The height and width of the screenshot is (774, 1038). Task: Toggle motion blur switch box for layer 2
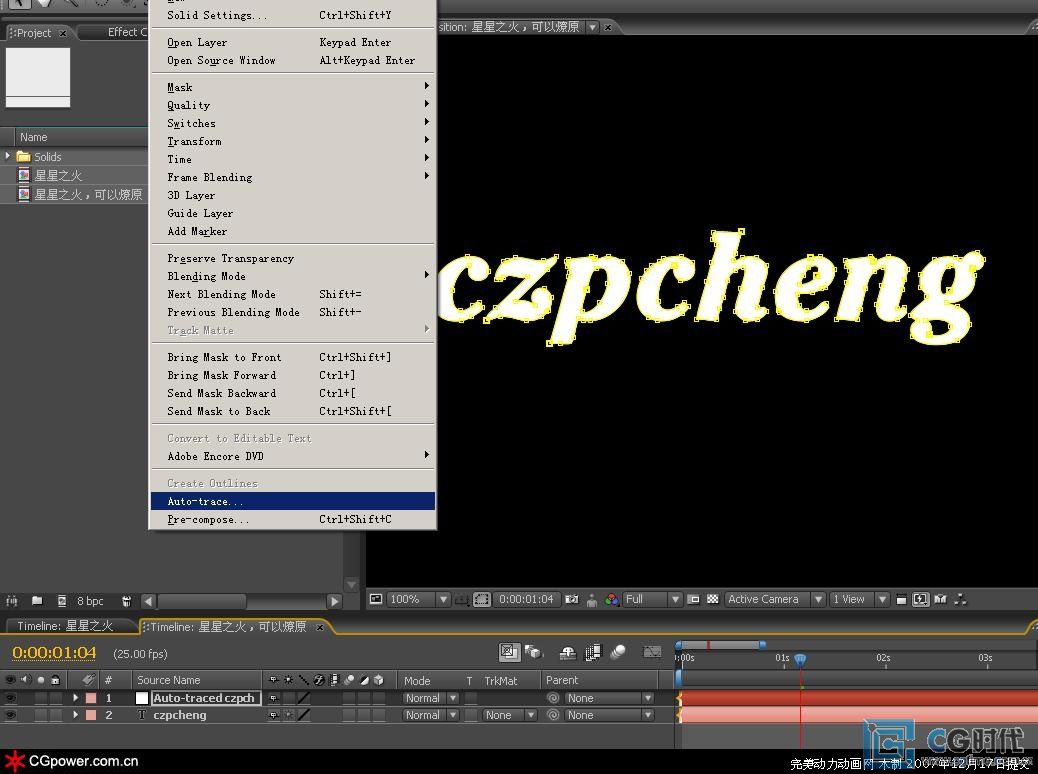pyautogui.click(x=349, y=715)
